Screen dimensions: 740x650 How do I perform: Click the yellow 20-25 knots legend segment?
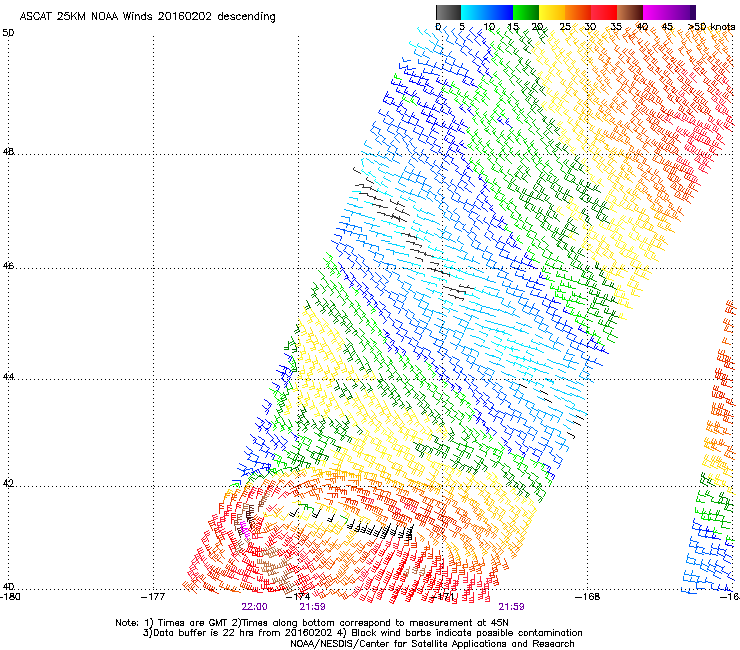pos(552,12)
